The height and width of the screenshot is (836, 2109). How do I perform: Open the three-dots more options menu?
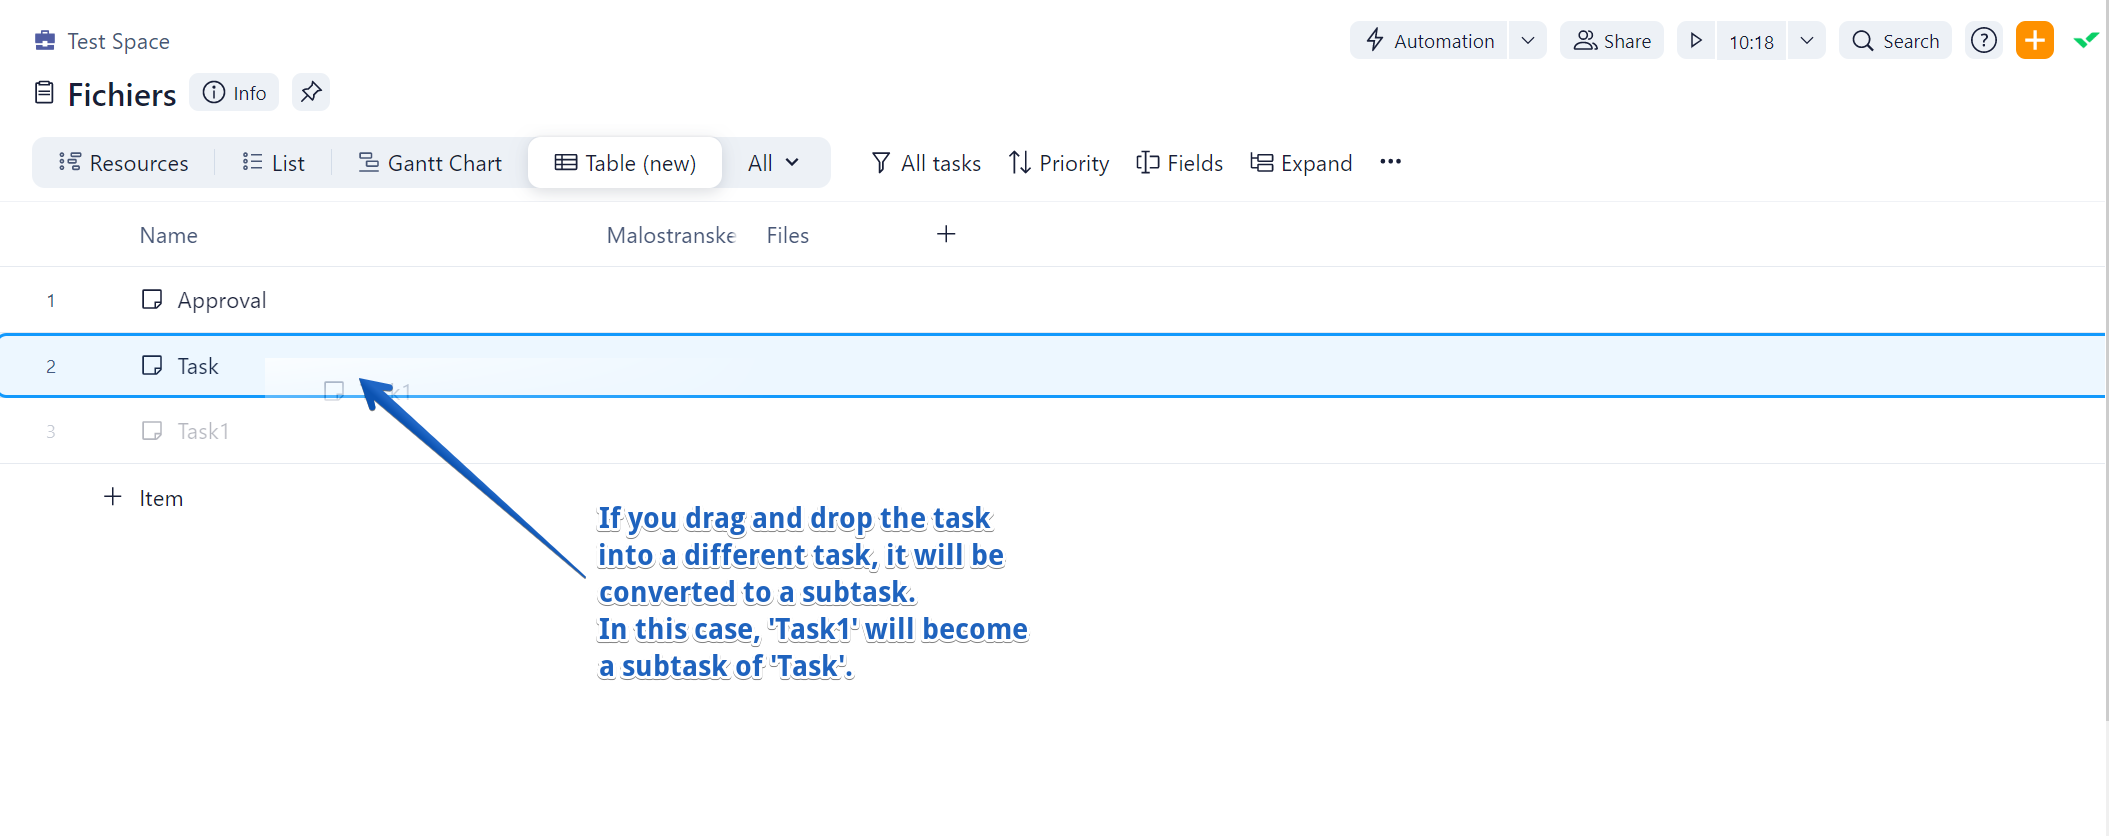tap(1390, 162)
